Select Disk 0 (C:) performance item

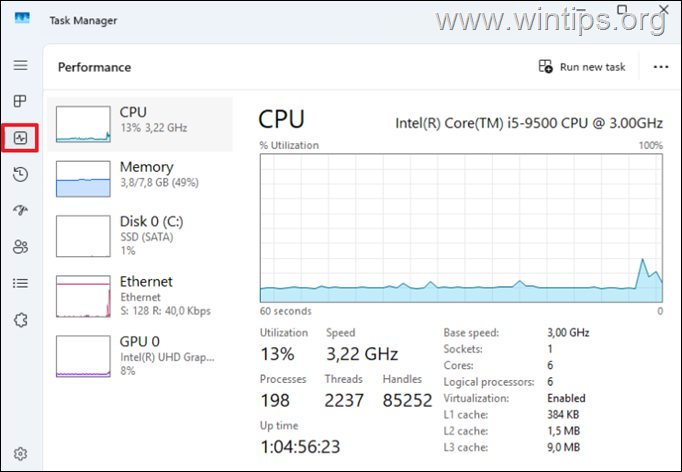click(140, 236)
